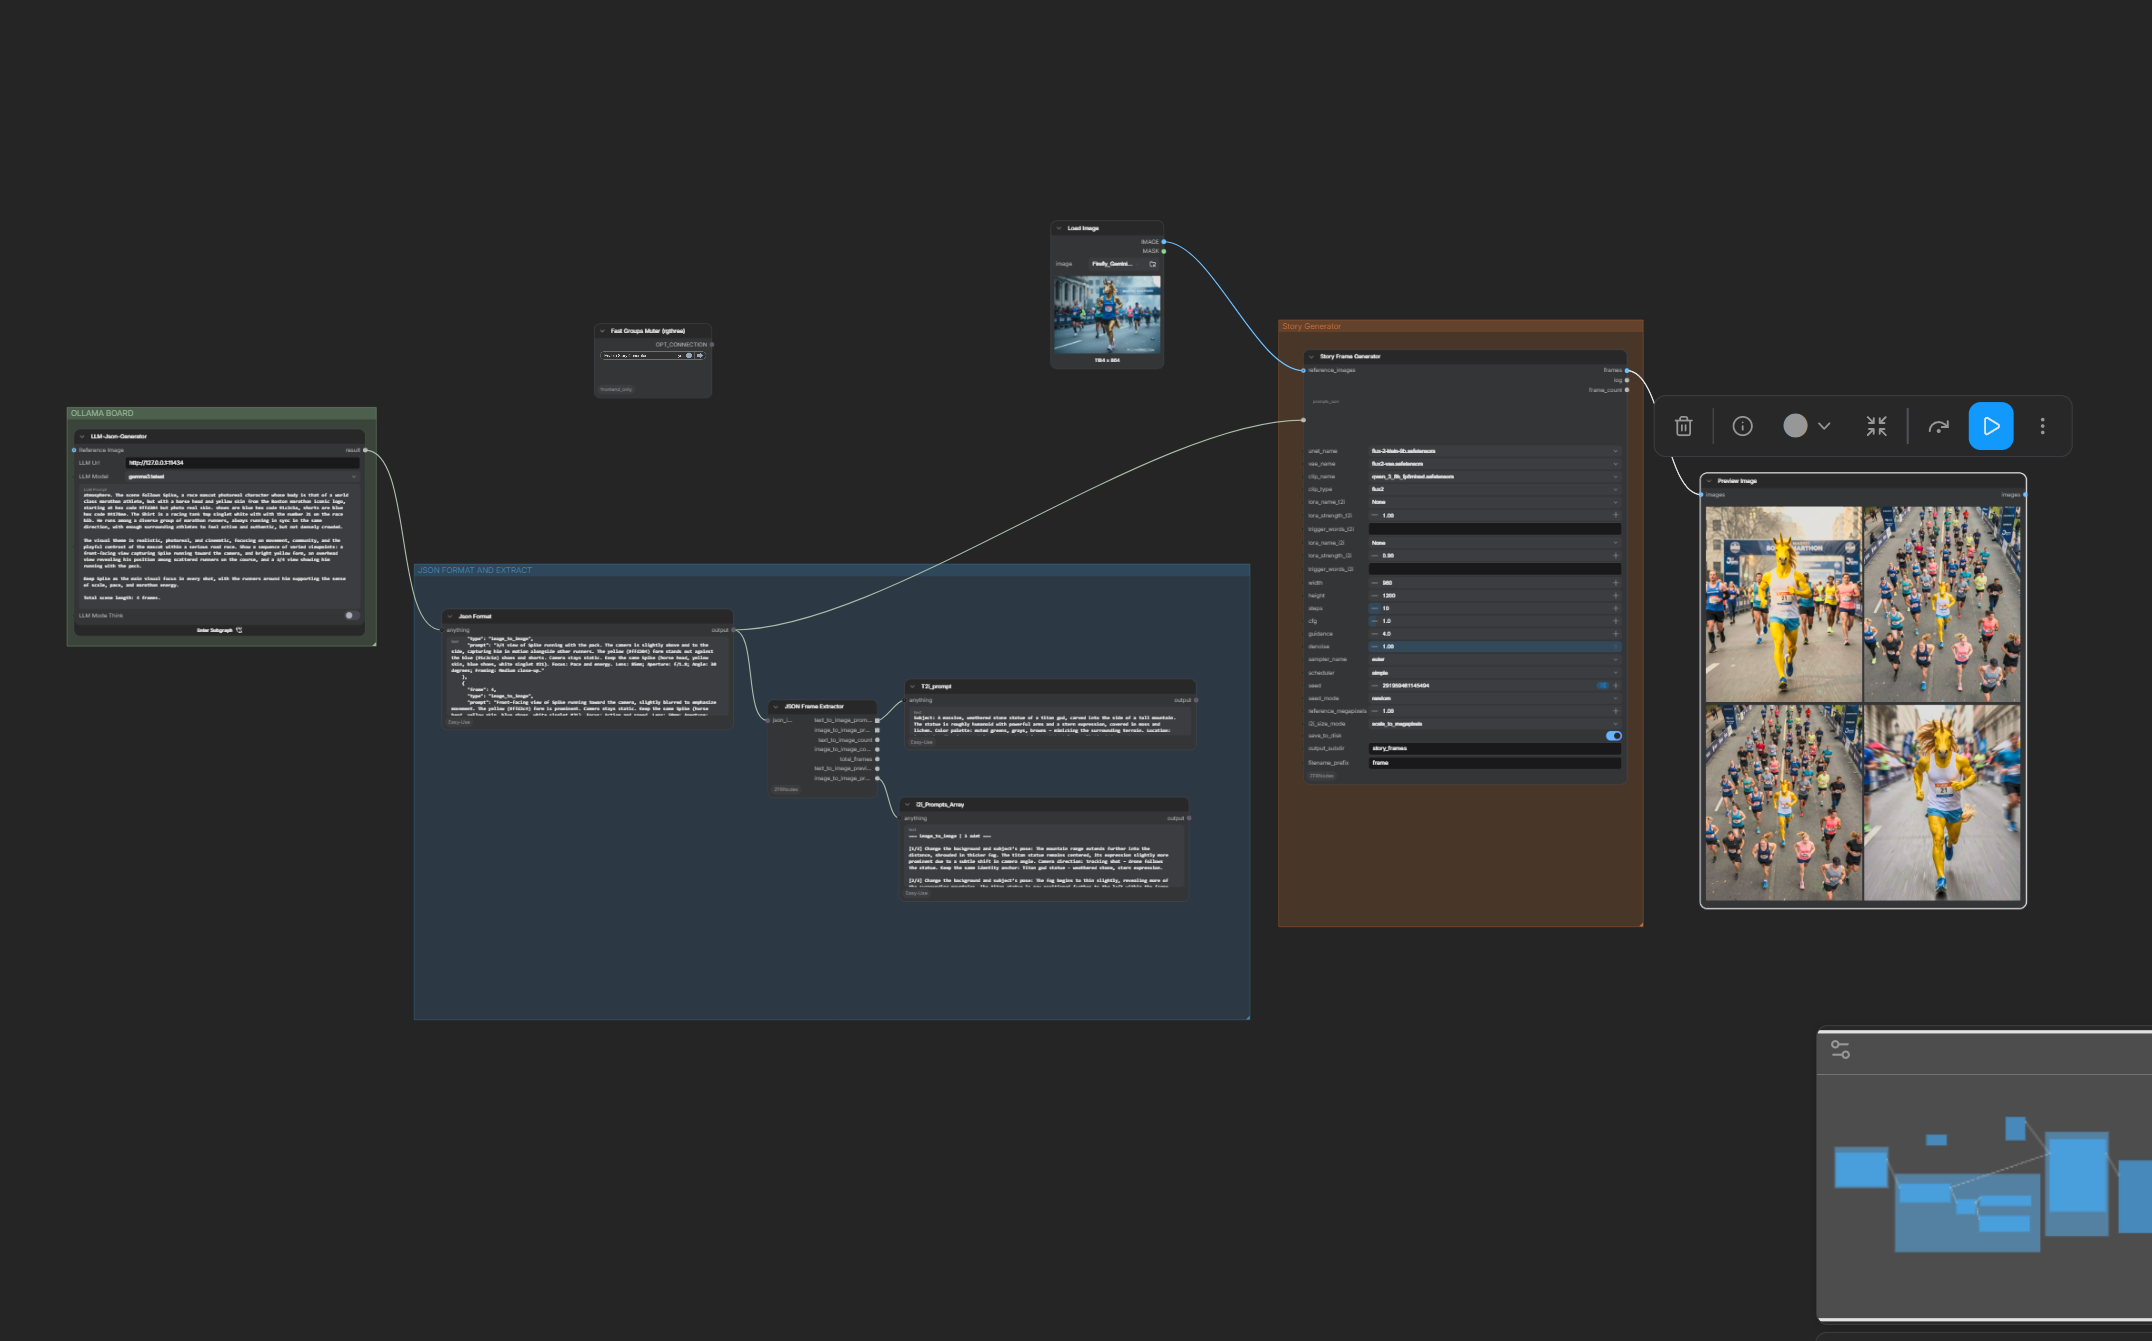Decrease lora_strength_i2i with minus icon
The width and height of the screenshot is (2152, 1341).
[x=1374, y=556]
